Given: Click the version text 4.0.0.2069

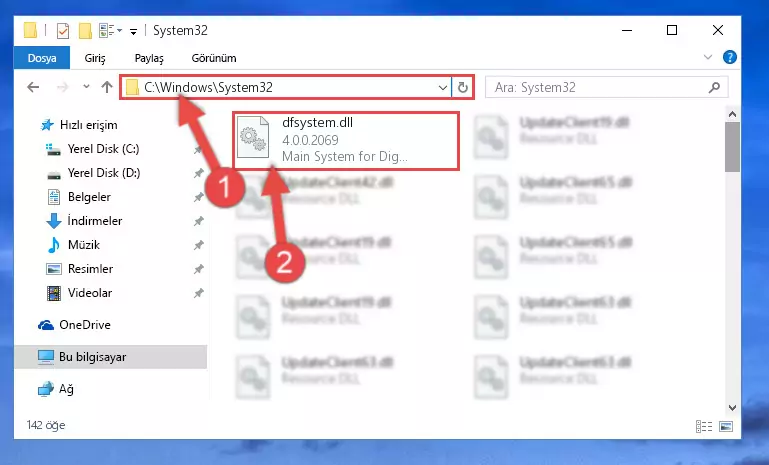Looking at the screenshot, I should click(310, 140).
